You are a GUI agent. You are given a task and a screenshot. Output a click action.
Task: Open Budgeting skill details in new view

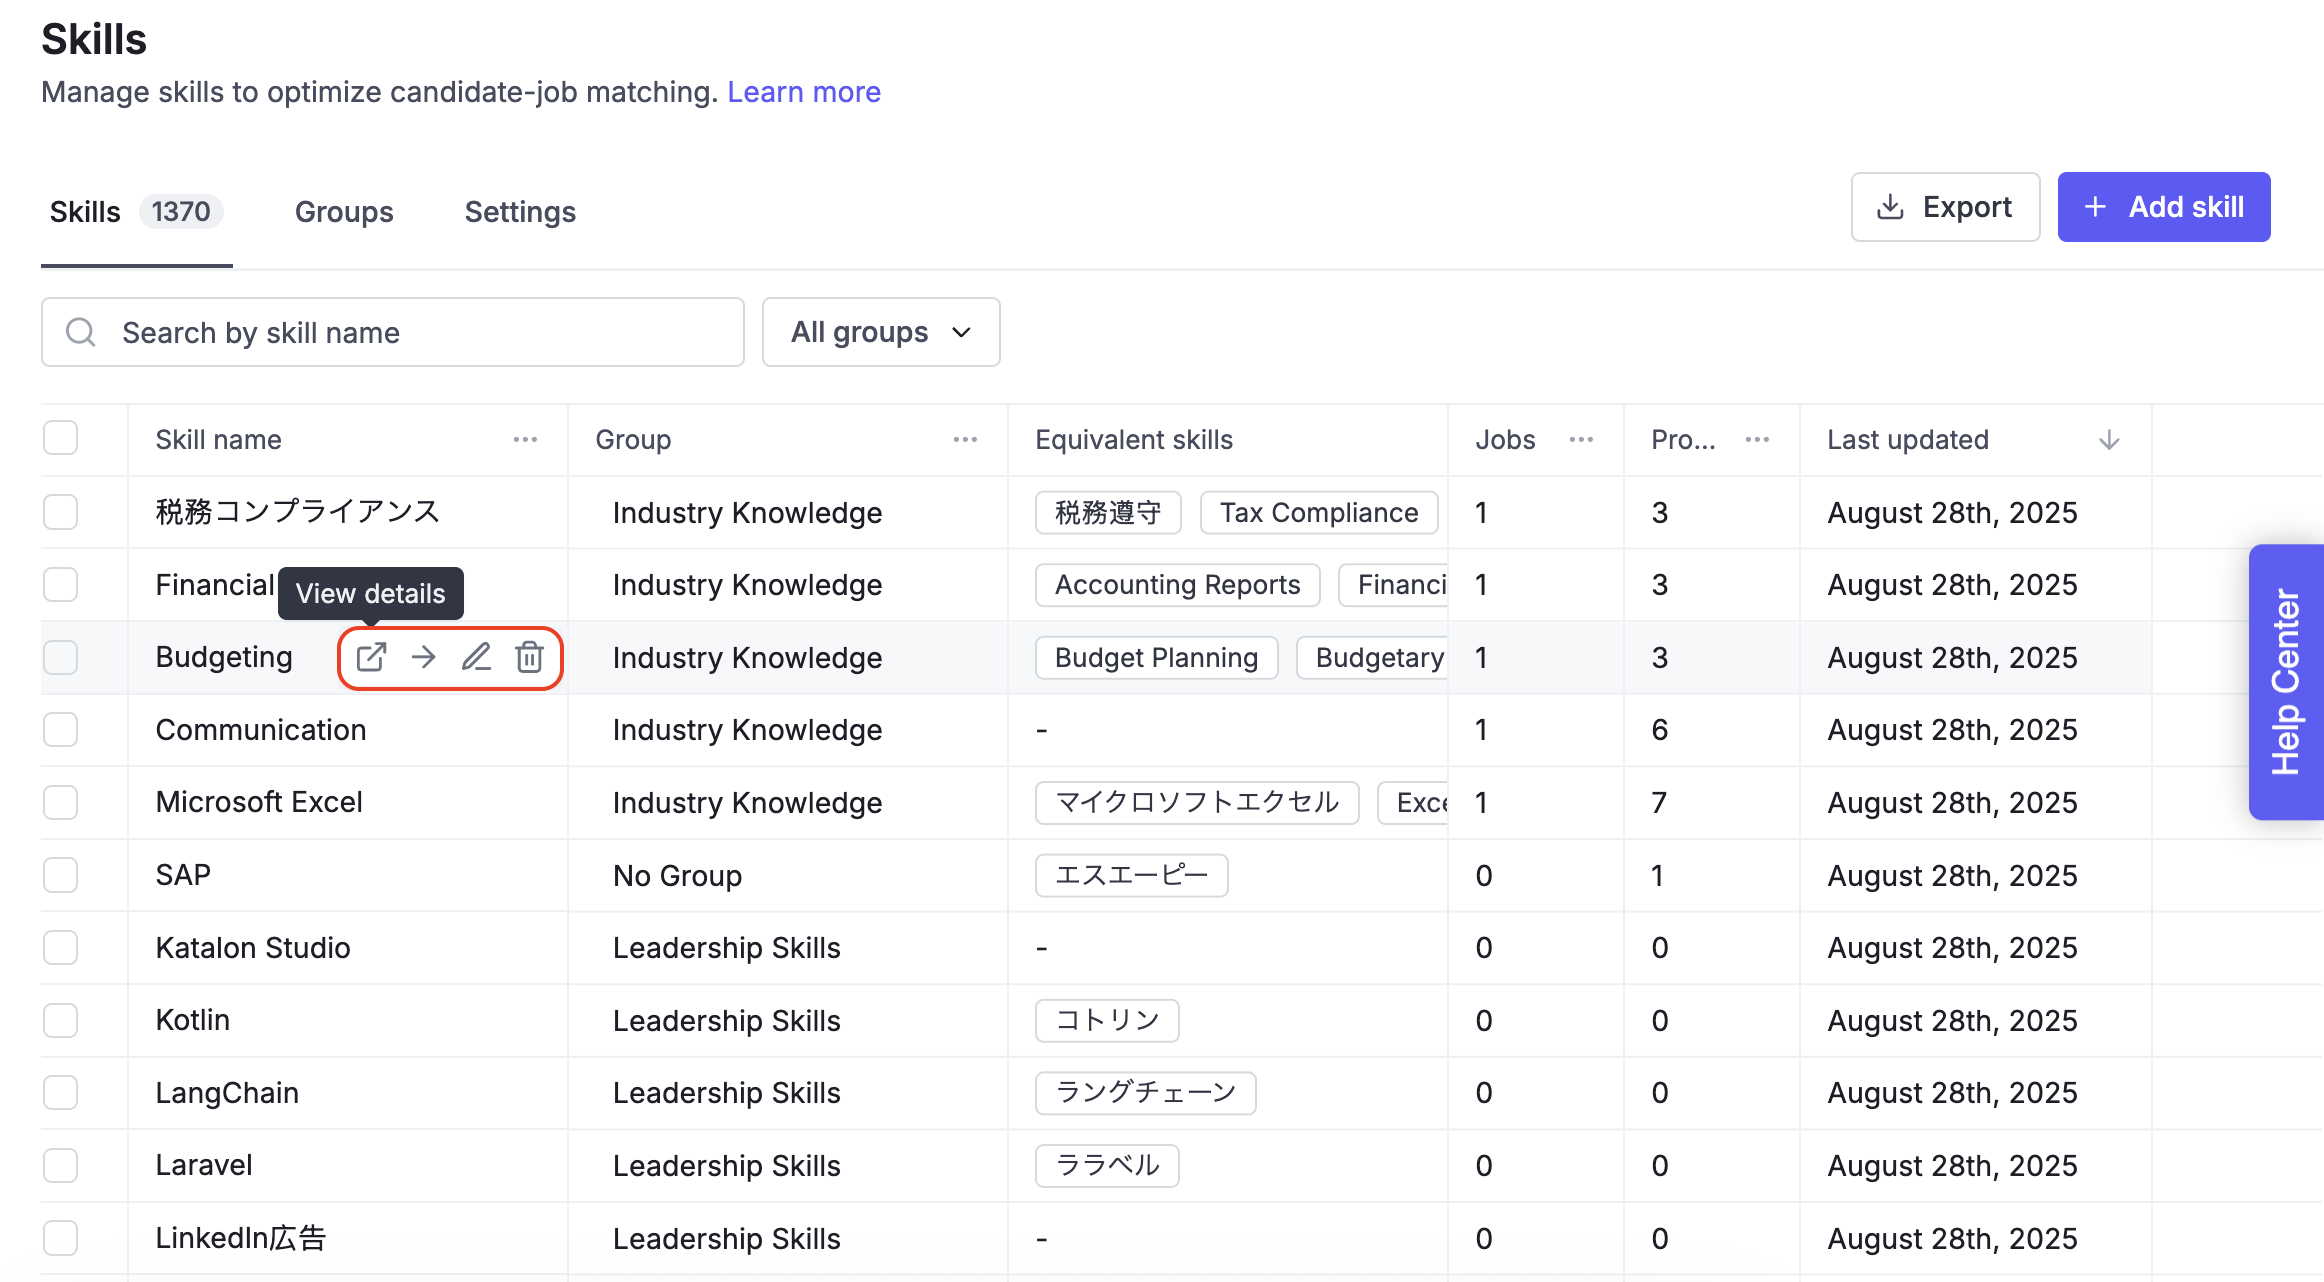click(x=371, y=657)
